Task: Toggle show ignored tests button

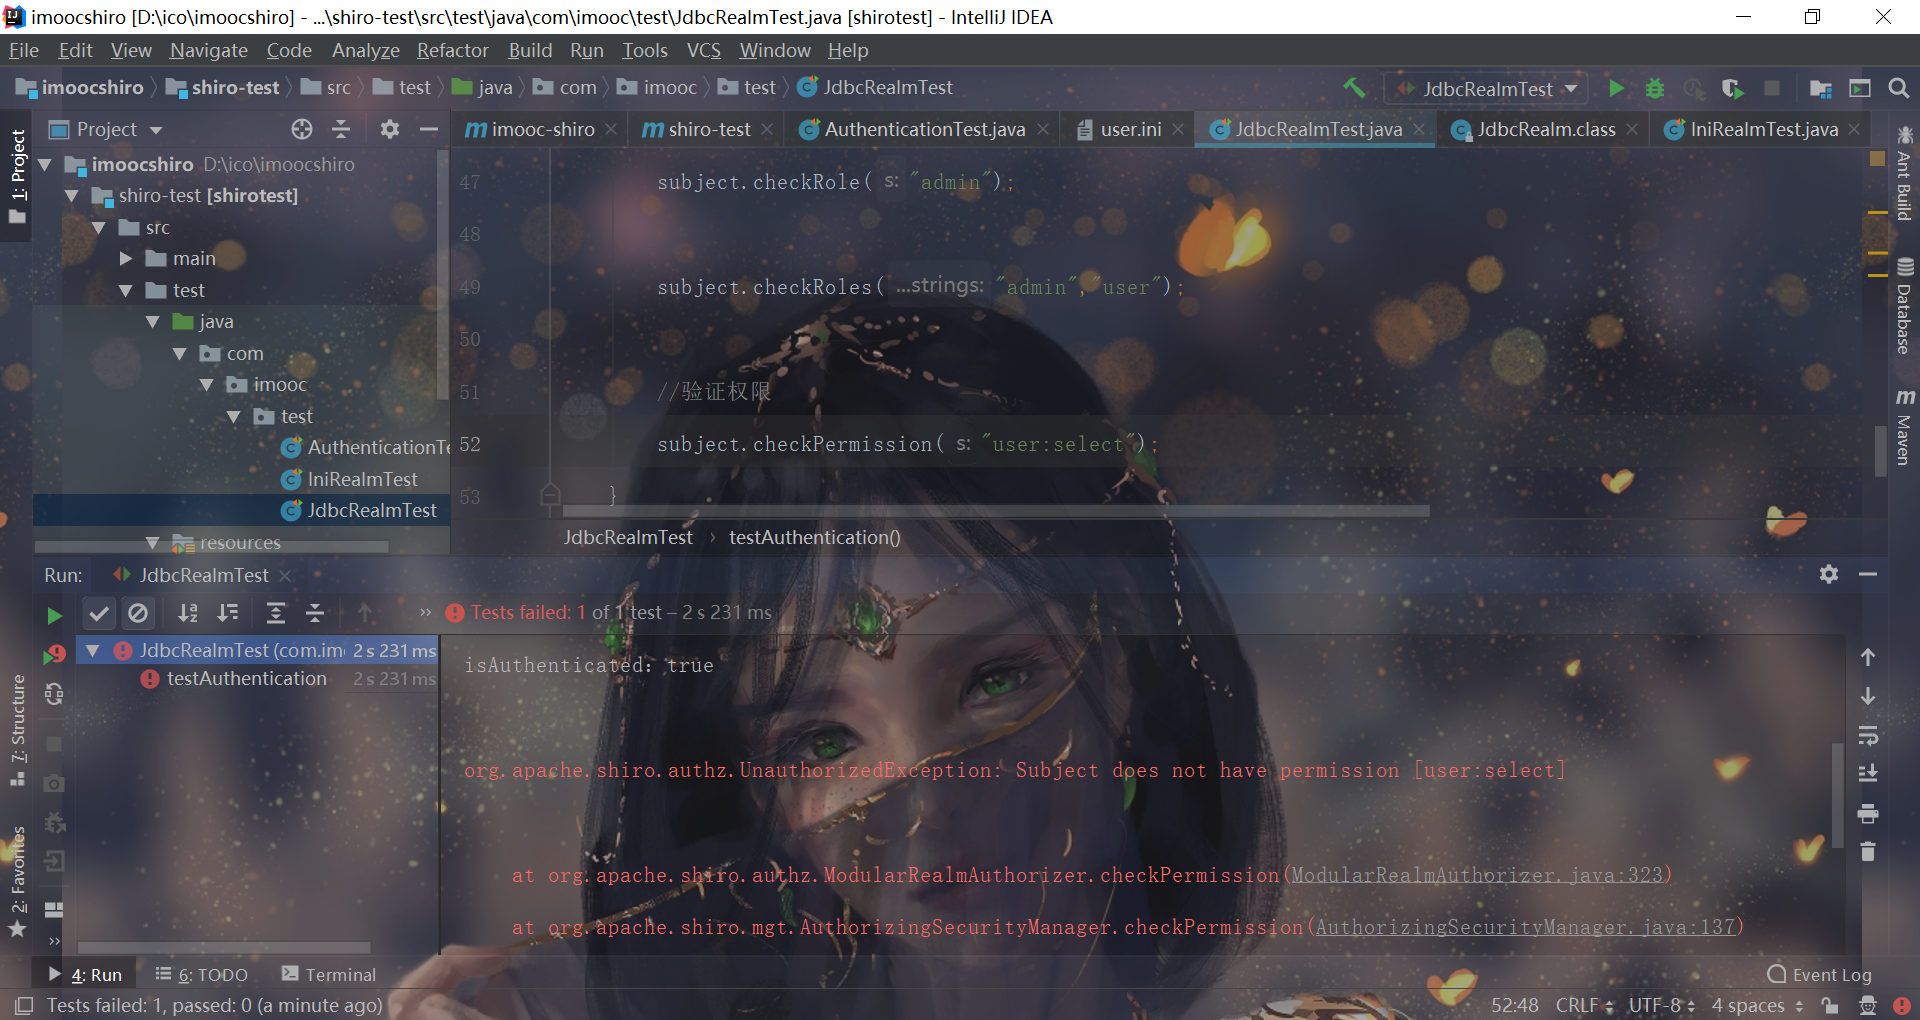Action: (x=139, y=613)
